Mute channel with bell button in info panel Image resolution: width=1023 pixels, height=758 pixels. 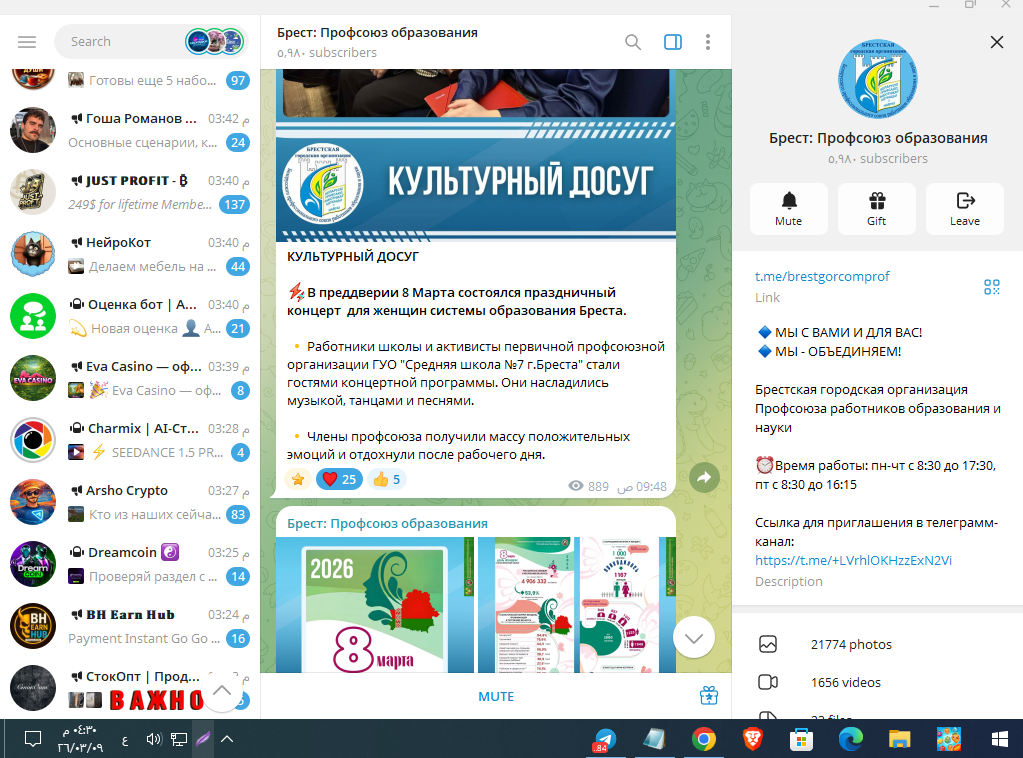tap(789, 209)
